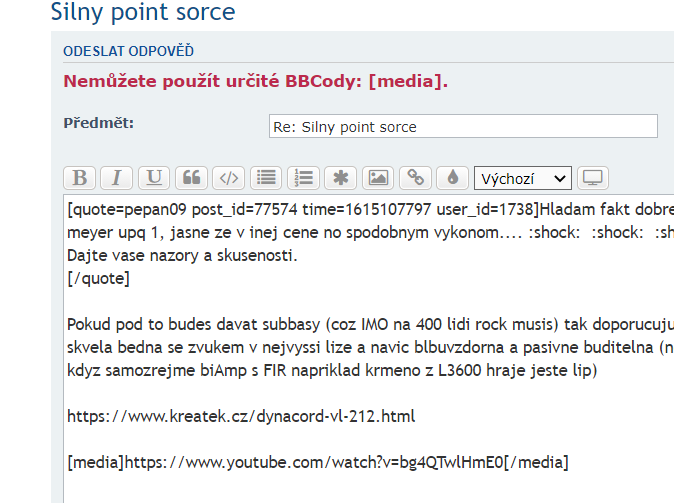Screen dimensions: 674x503
Task: Insert an unordered bullet list
Action: pyautogui.click(x=266, y=178)
